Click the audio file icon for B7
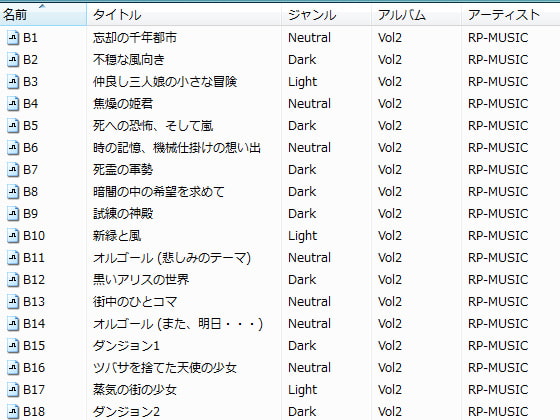This screenshot has height=420, width=560. pos(13,170)
